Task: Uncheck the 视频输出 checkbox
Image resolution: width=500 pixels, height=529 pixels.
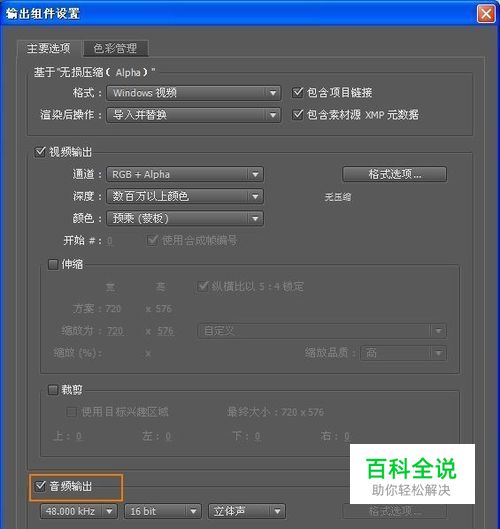Action: pyautogui.click(x=40, y=152)
